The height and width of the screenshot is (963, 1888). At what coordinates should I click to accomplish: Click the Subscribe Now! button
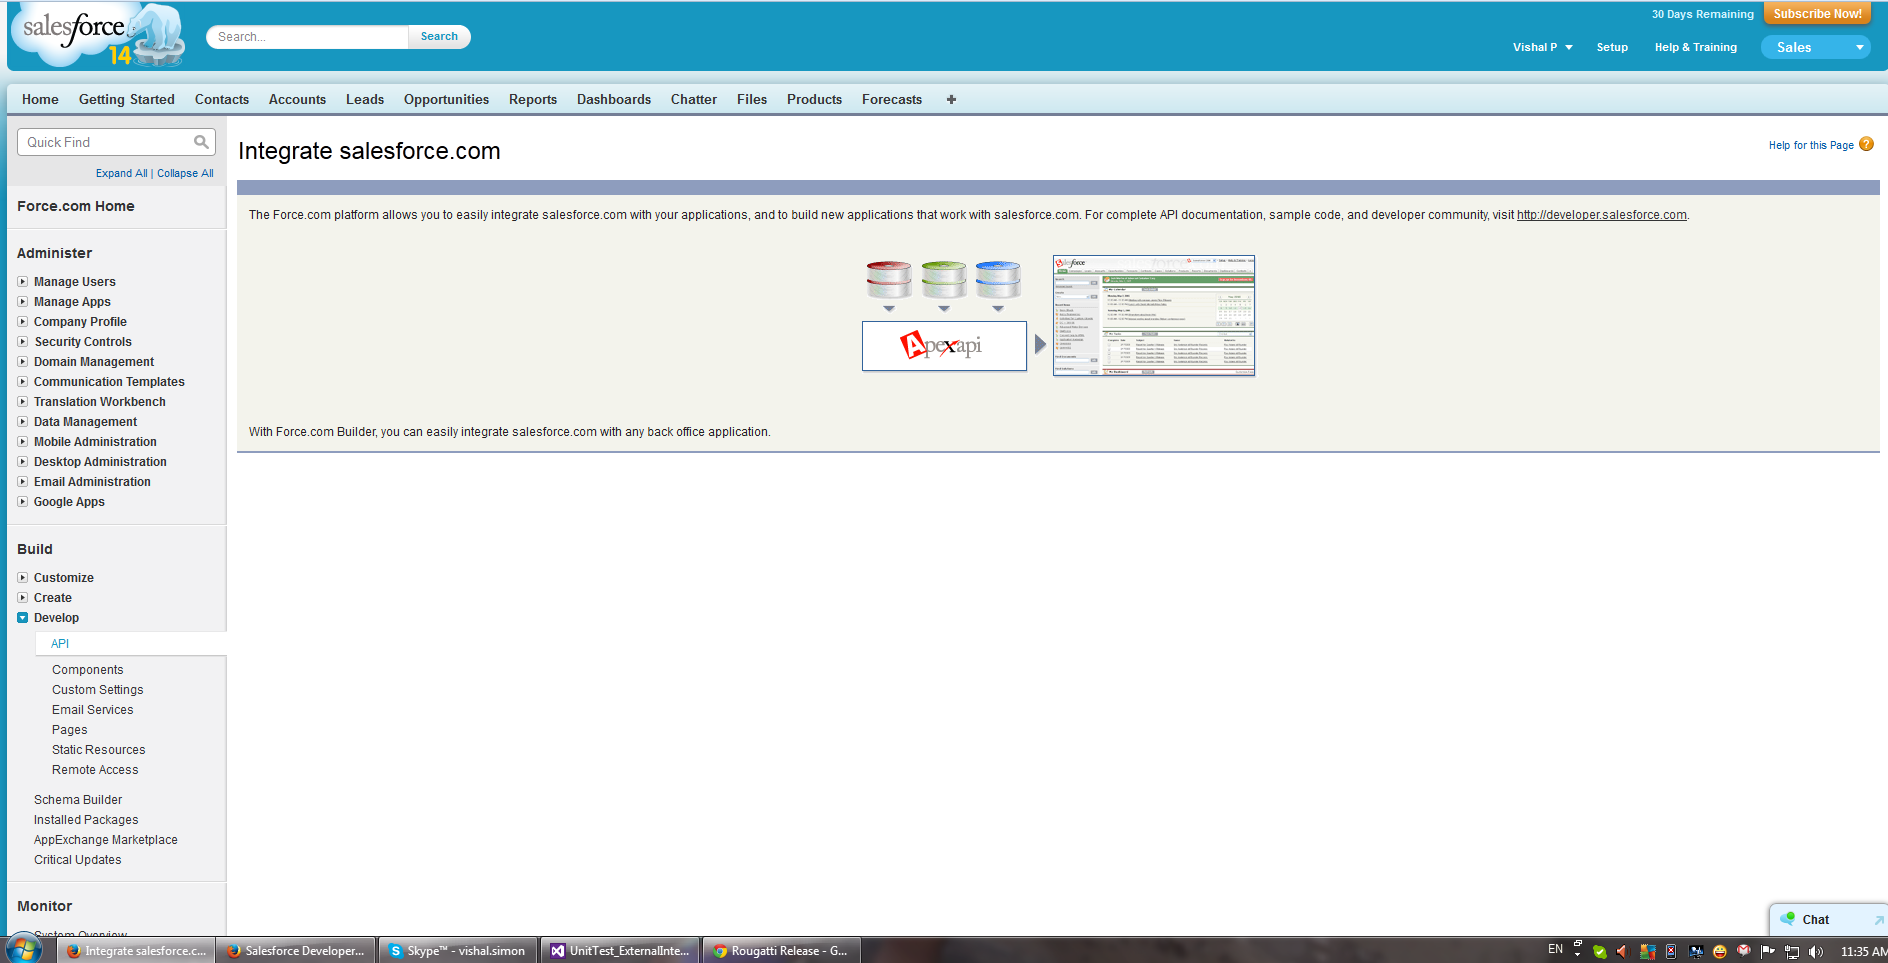click(x=1817, y=14)
